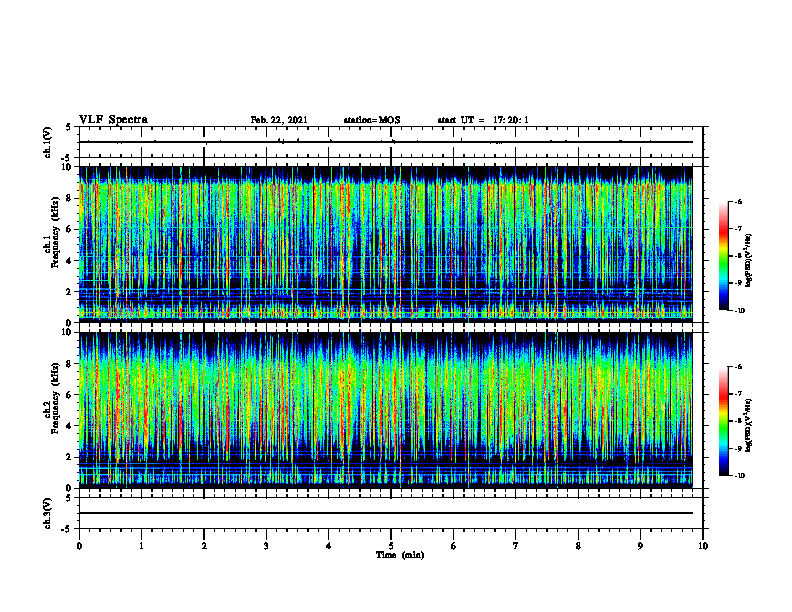This screenshot has height=612, width=792.
Task: Click inside the ch.1 spectrogram panel
Action: tap(386, 244)
